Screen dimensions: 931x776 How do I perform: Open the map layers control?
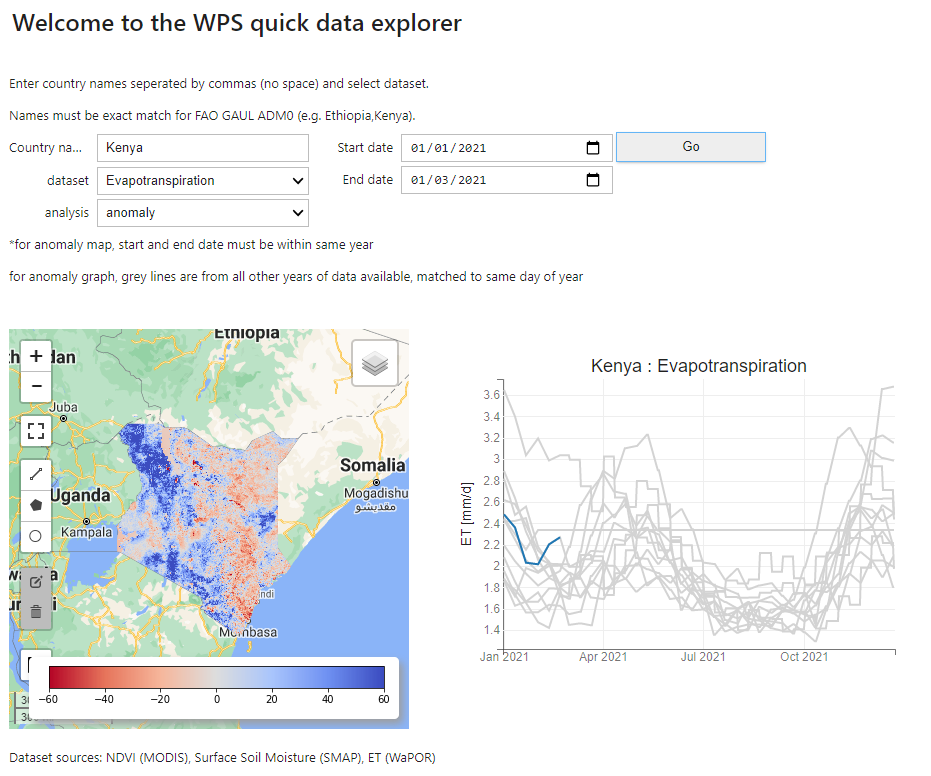375,364
